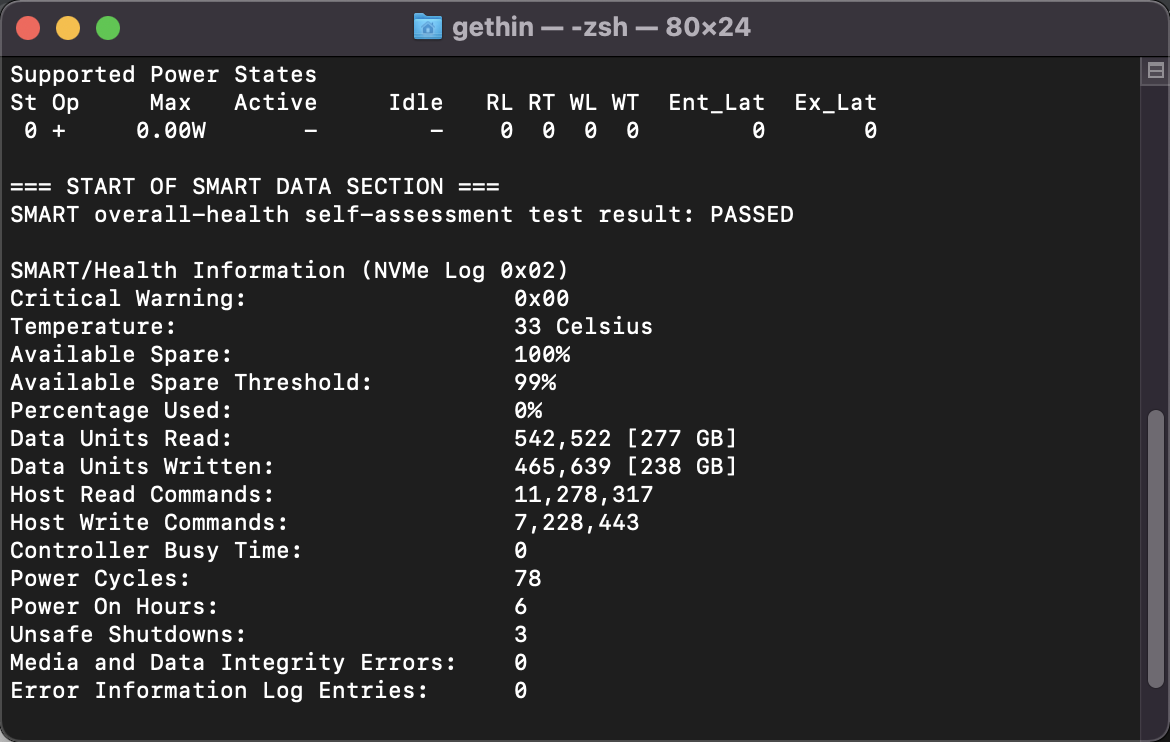
Task: Close the Terminal window with red button
Action: (x=28, y=28)
